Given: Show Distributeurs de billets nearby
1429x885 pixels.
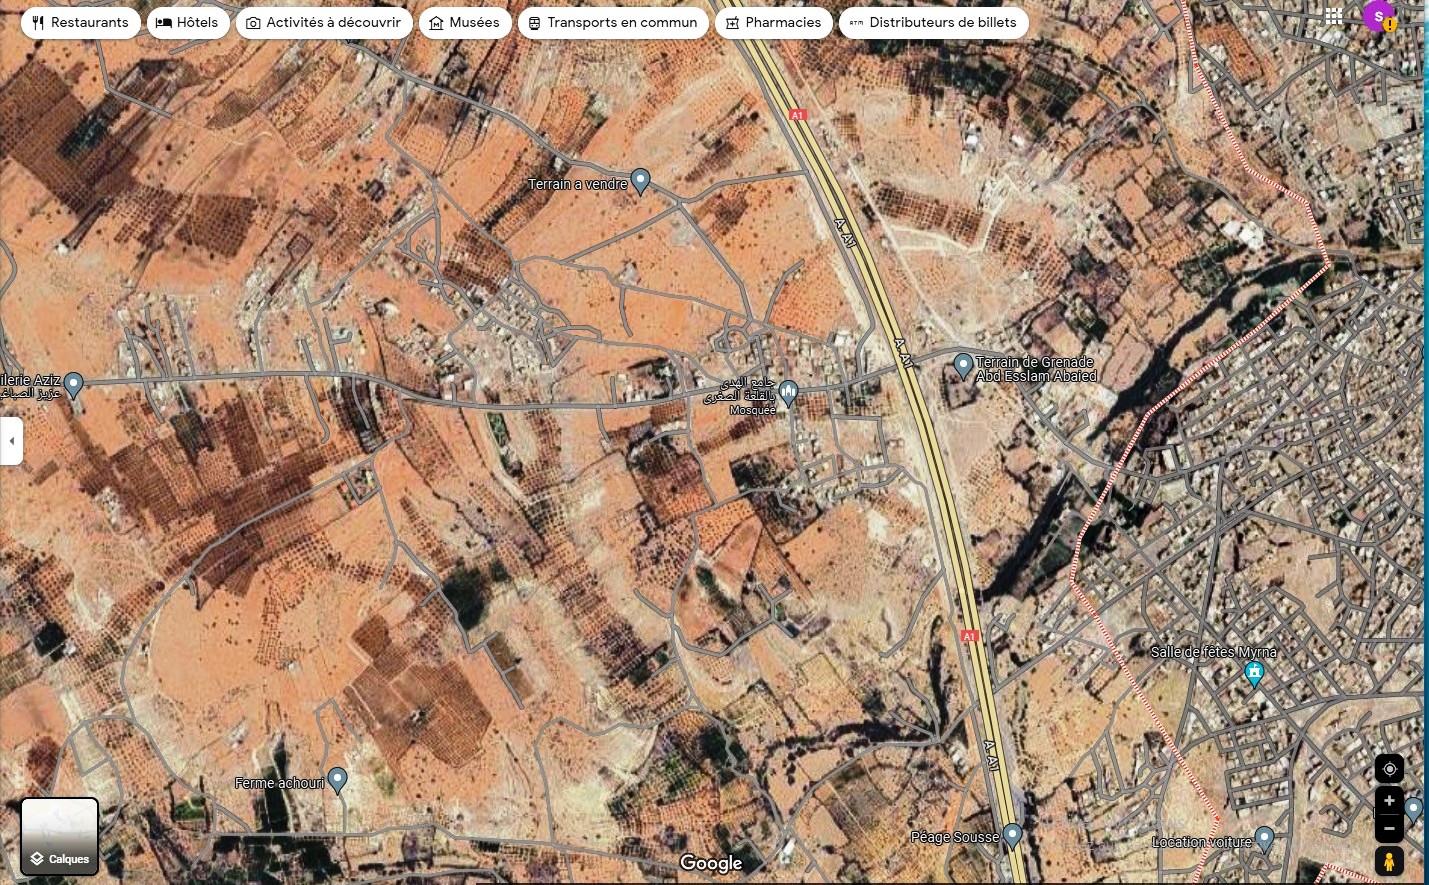Looking at the screenshot, I should 933,22.
